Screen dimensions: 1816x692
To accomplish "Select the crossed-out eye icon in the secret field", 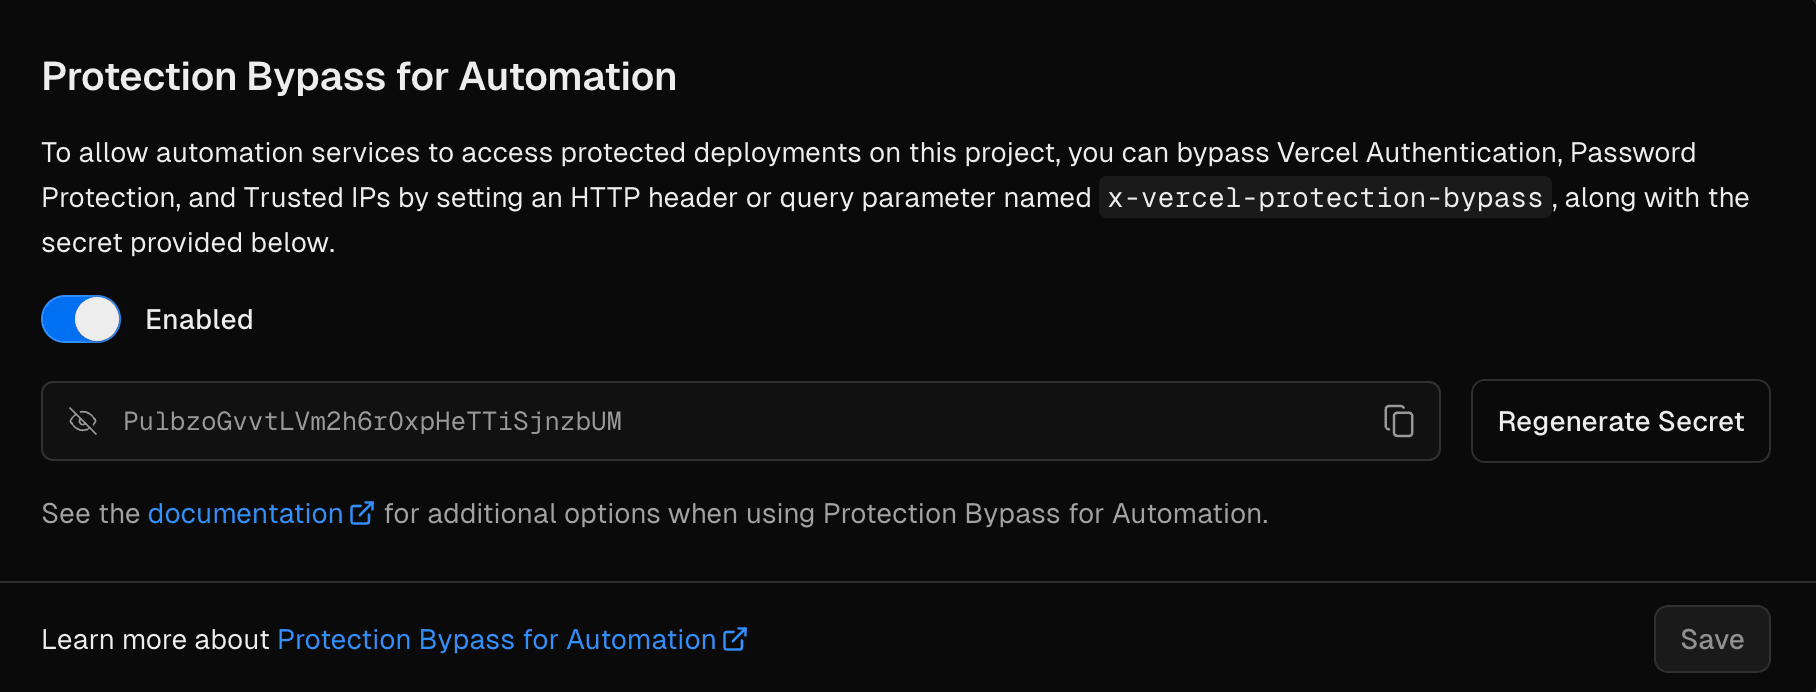I will 84,421.
